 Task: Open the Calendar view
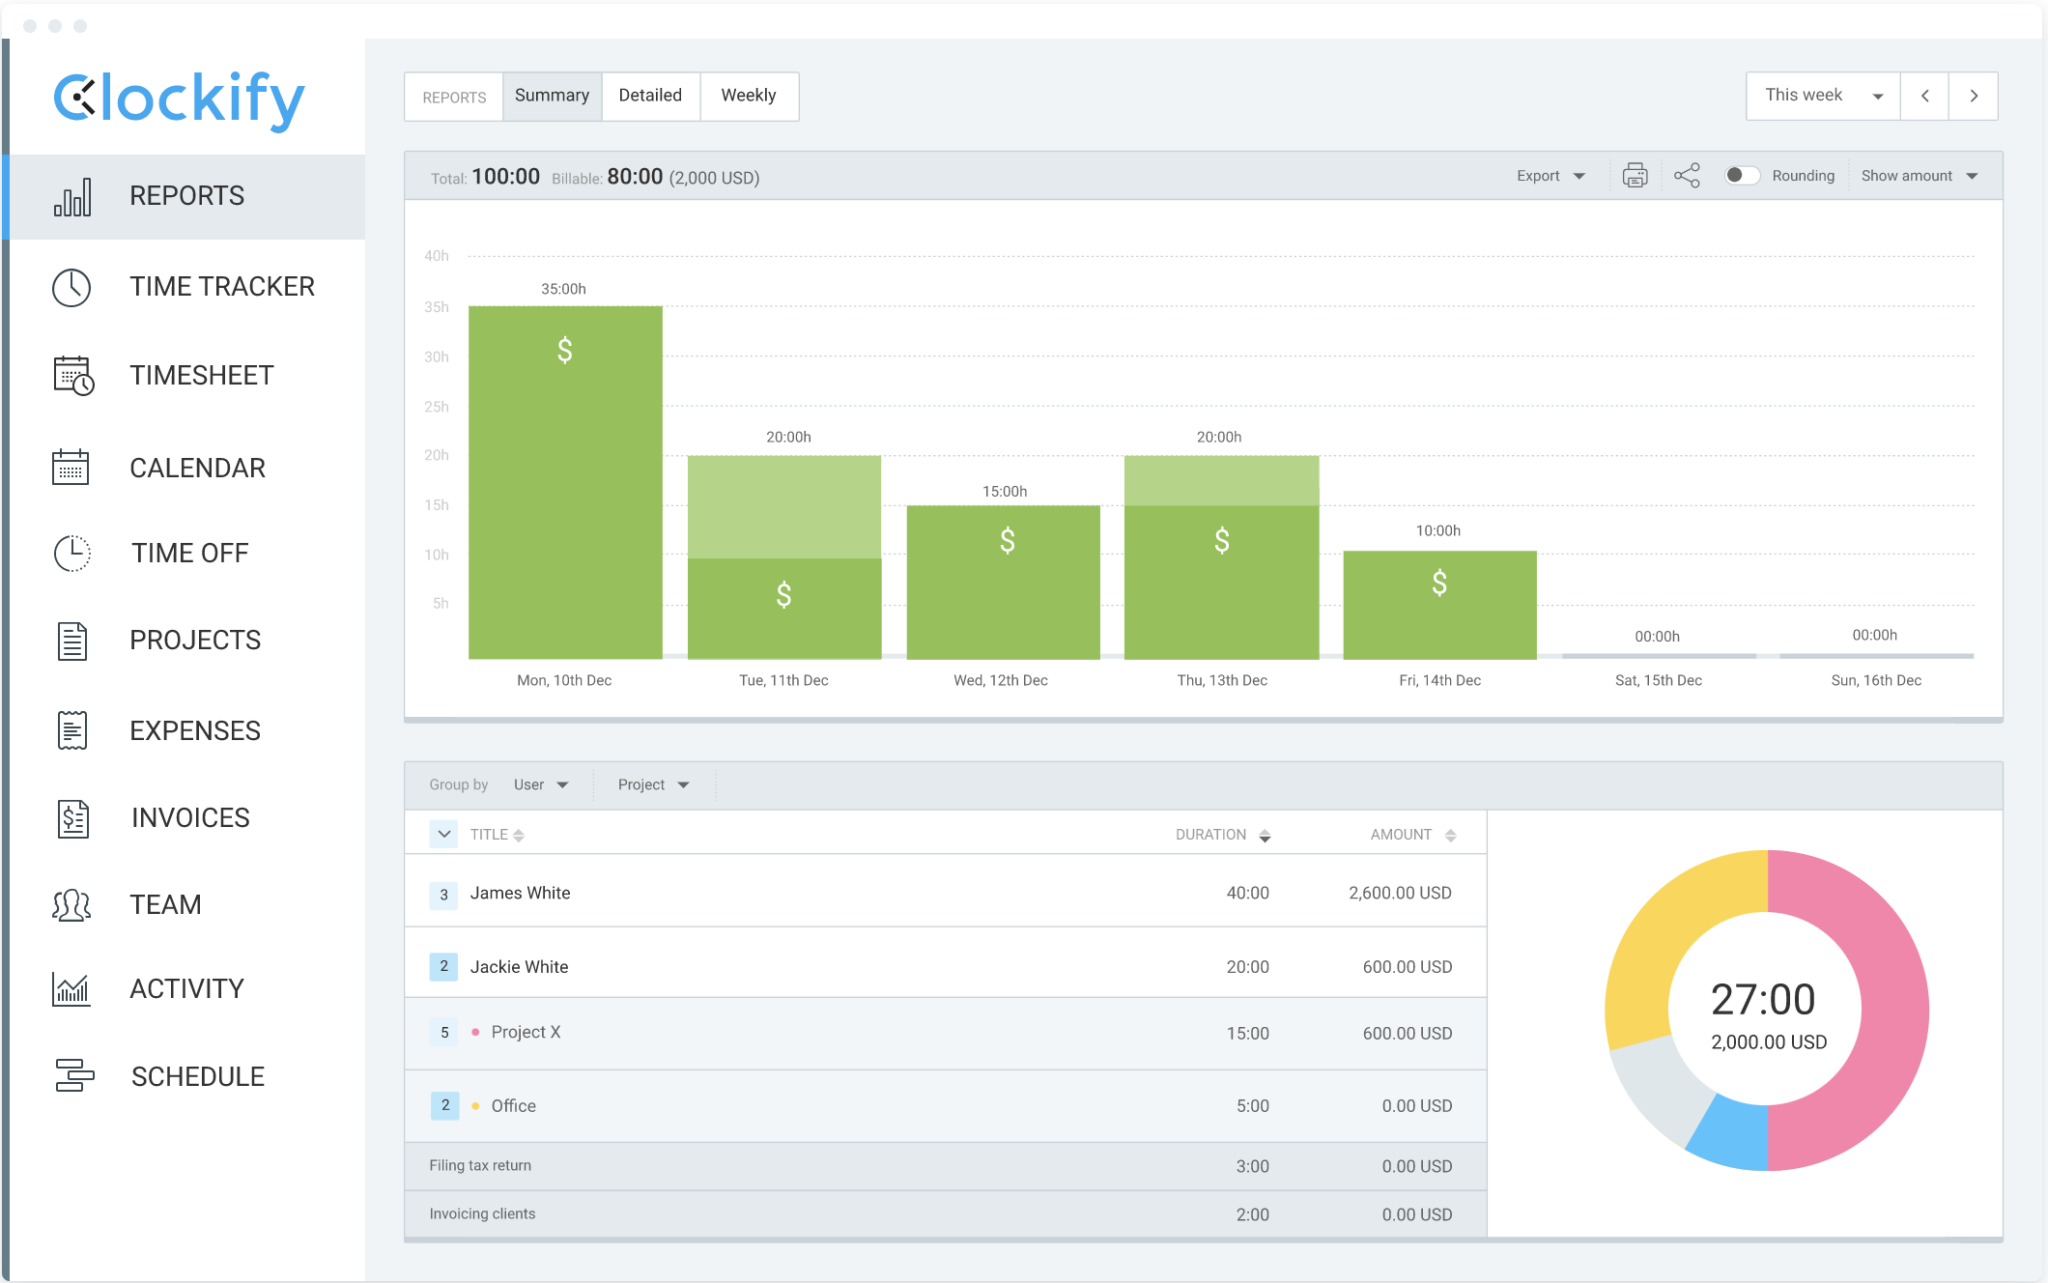click(197, 467)
